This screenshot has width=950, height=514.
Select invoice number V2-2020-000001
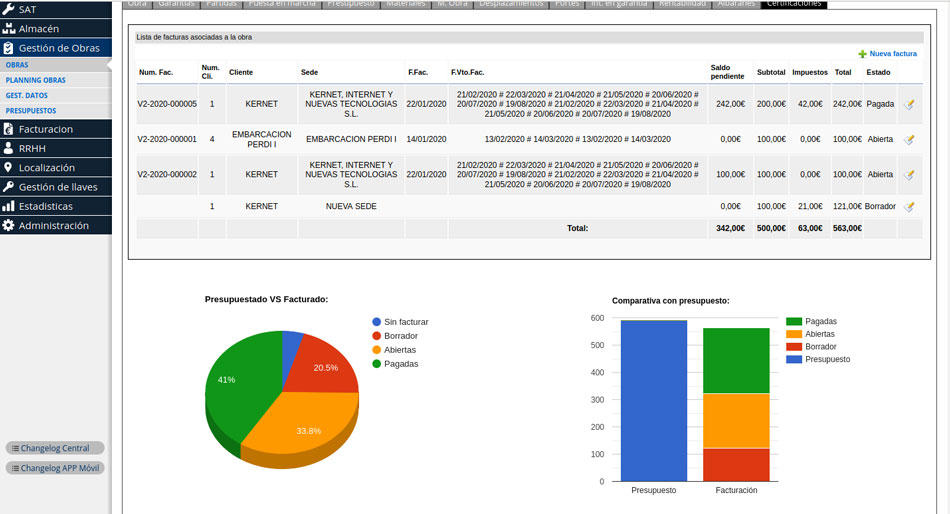pyautogui.click(x=167, y=139)
